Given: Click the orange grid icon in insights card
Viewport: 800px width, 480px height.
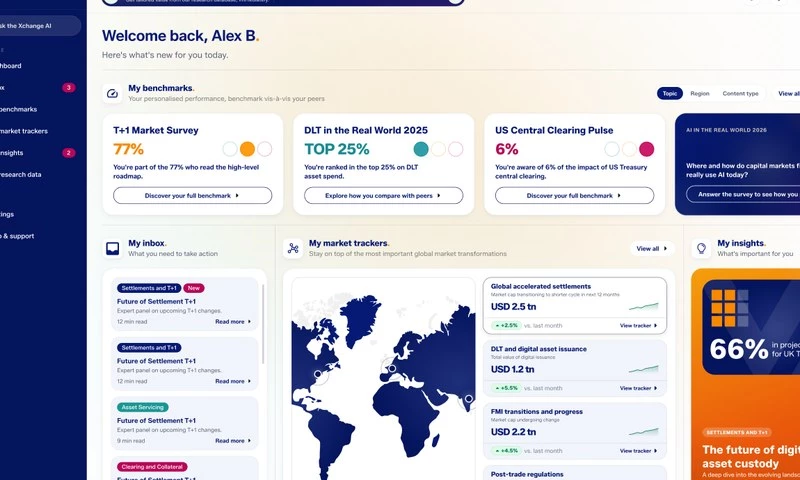Looking at the screenshot, I should coord(730,308).
